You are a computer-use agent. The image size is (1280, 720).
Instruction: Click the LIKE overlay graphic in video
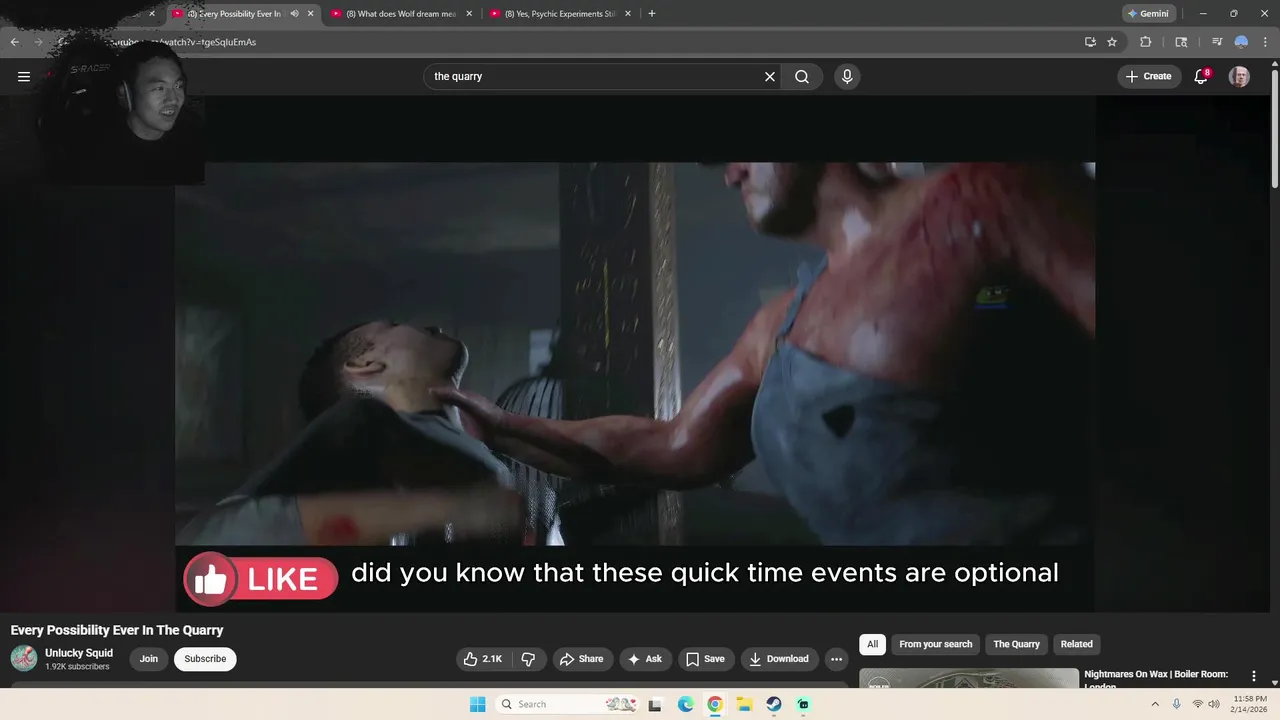(x=260, y=578)
